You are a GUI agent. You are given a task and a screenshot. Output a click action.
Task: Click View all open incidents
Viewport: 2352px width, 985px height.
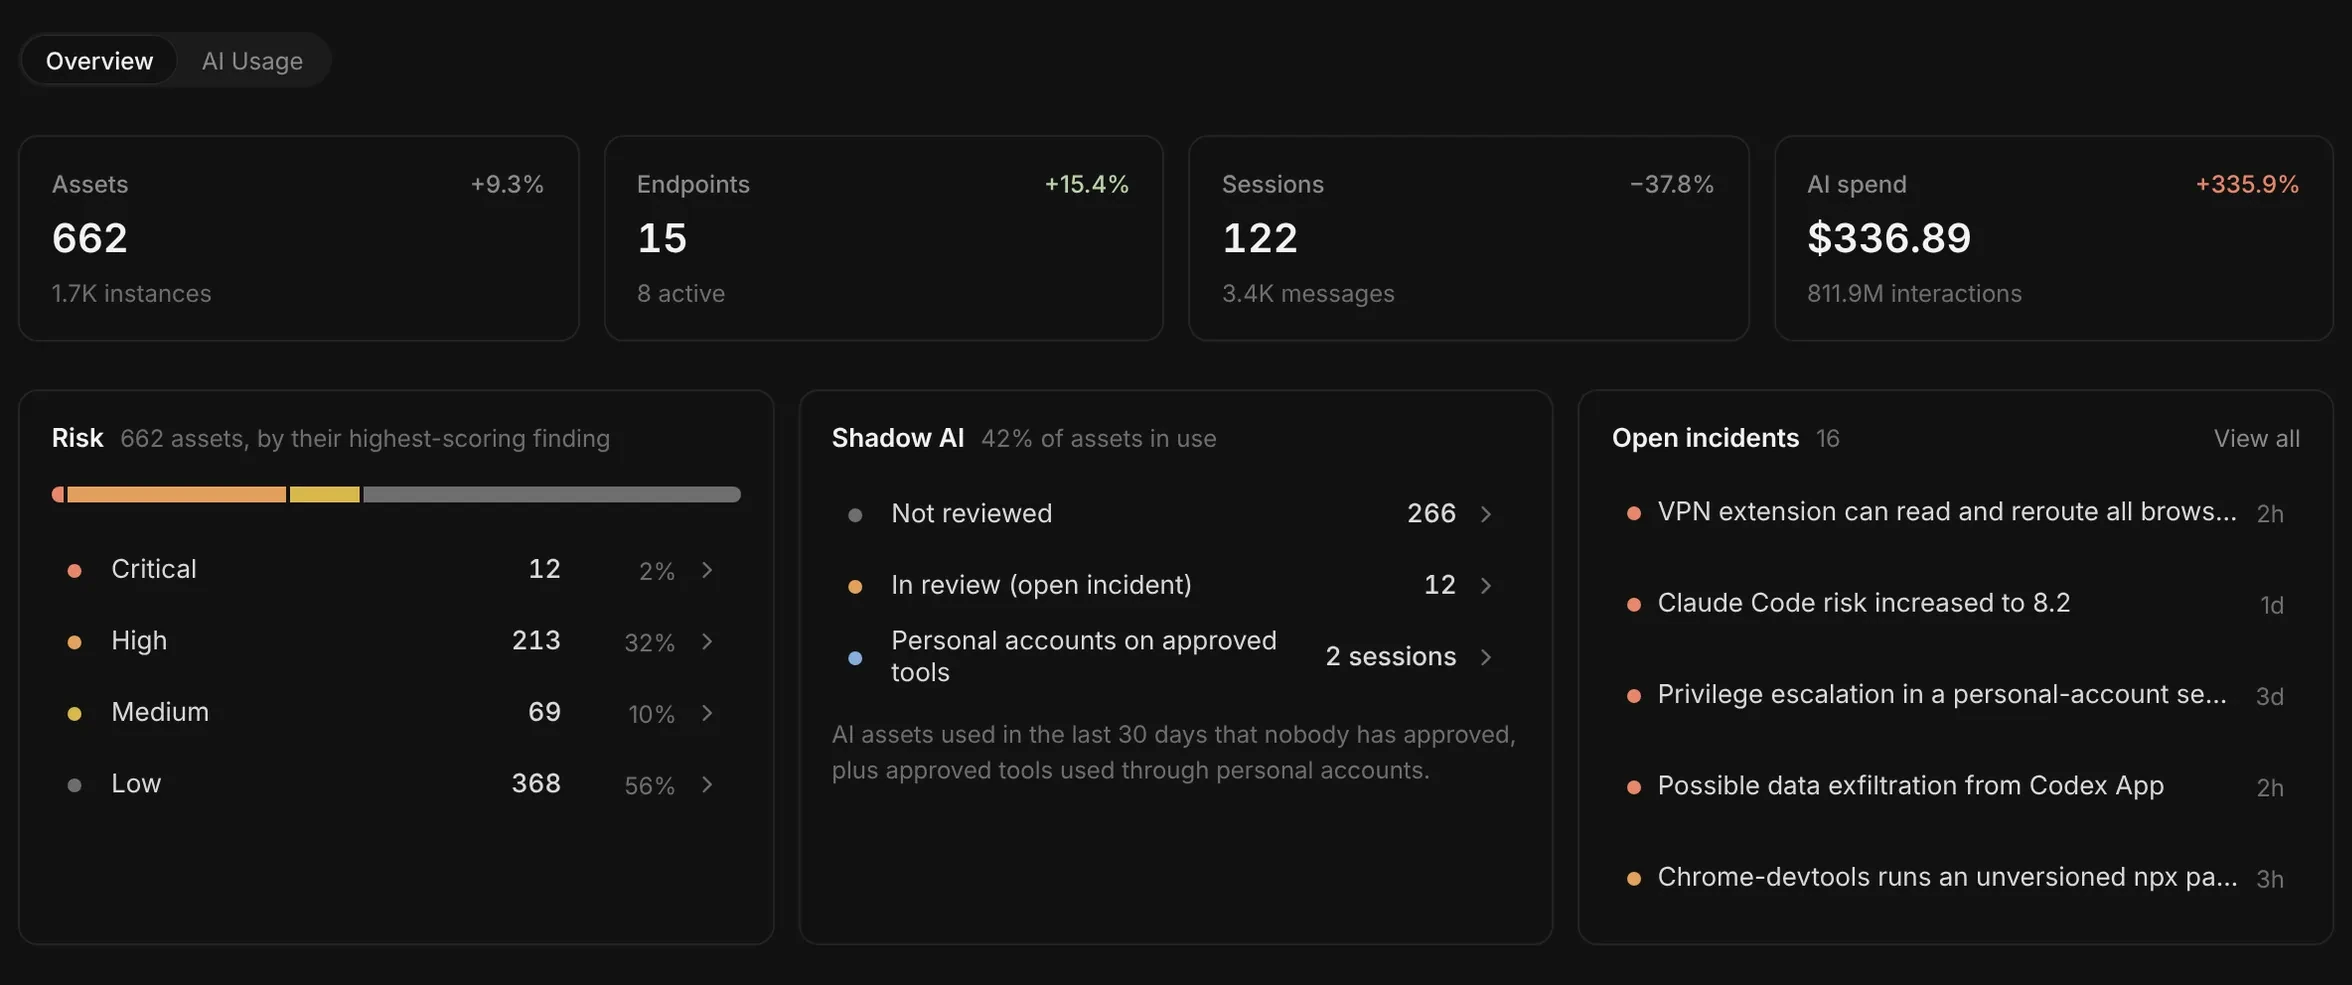(2256, 438)
